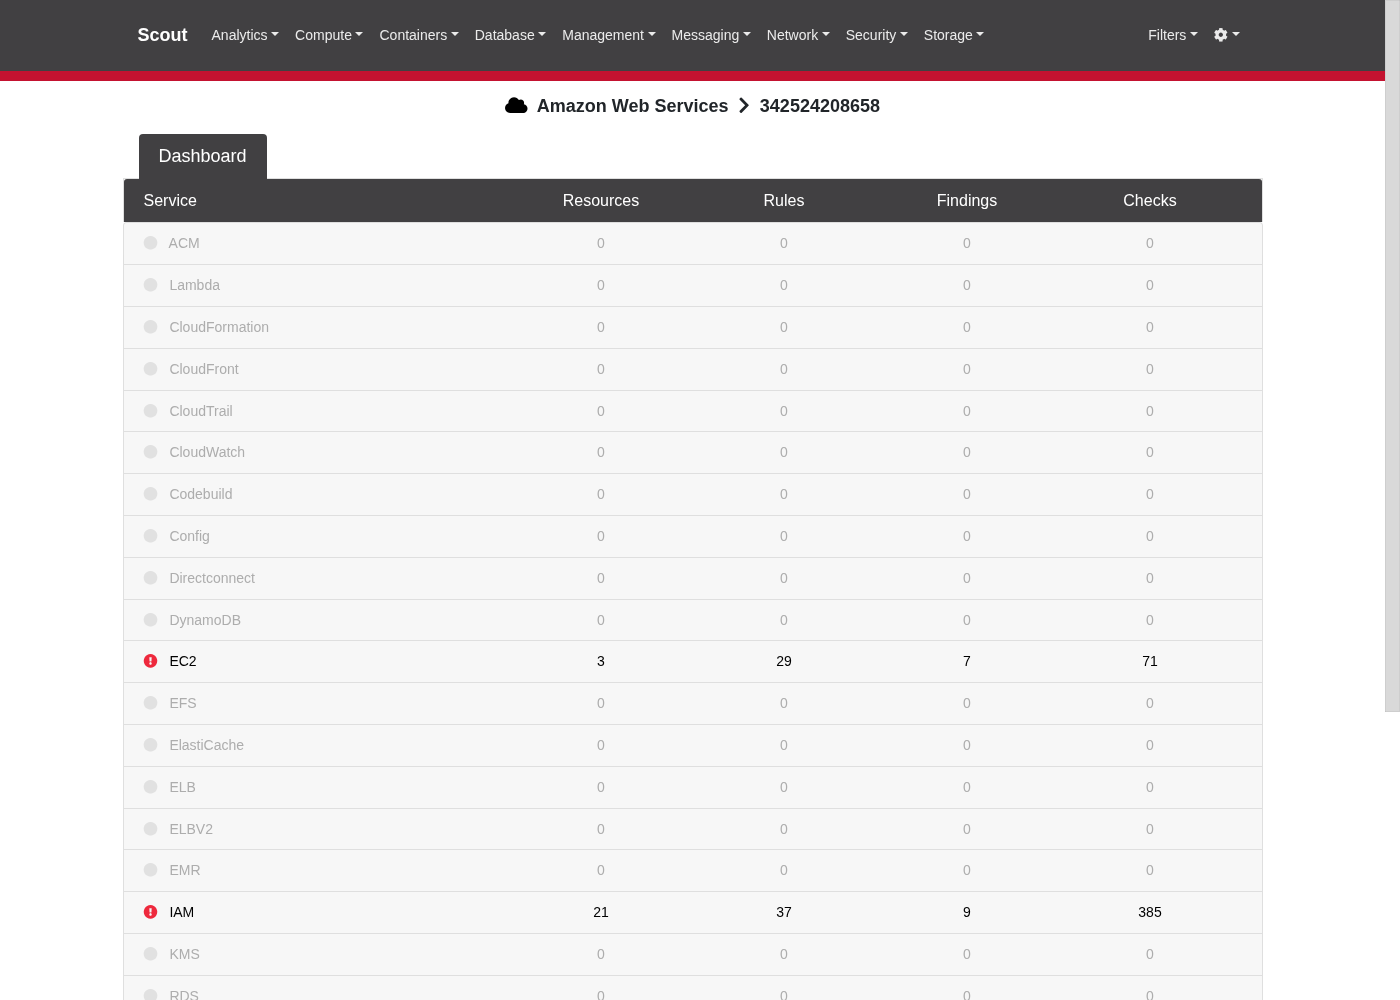Screen dimensions: 1400x1000
Task: Click the account number 342524208658
Action: coord(820,106)
